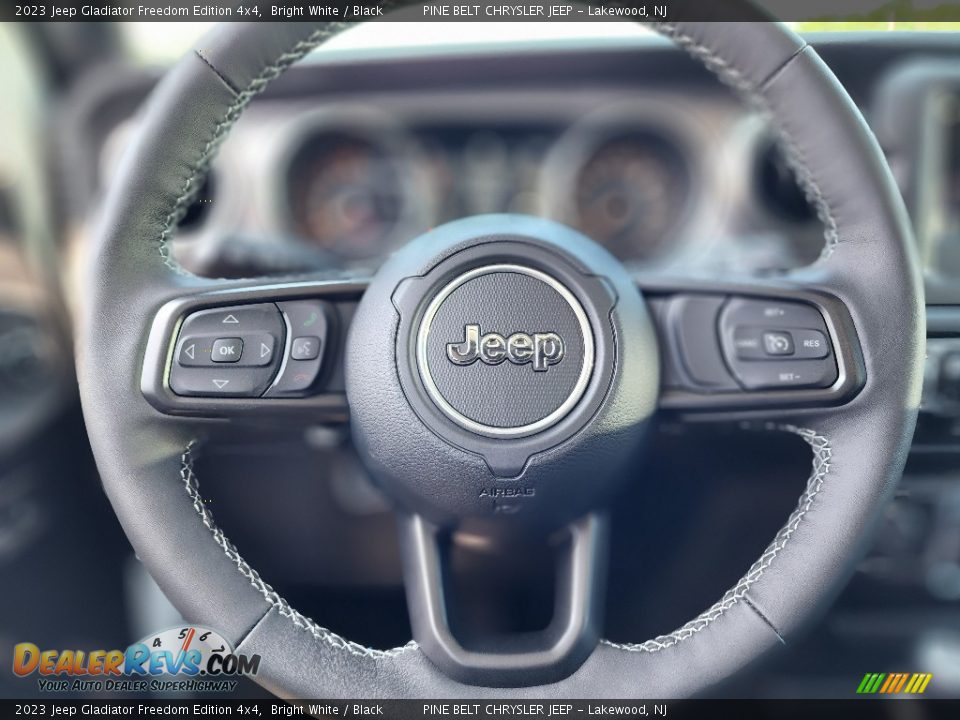This screenshot has width=960, height=720.
Task: Click 'Your Auto Dealer SuperHighway' tagline
Action: click(x=137, y=686)
